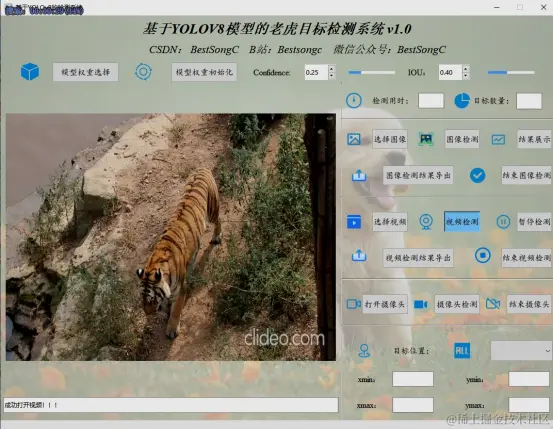Viewport: 554px width, 430px height.
Task: Click the tiger video preview
Action: pos(171,237)
